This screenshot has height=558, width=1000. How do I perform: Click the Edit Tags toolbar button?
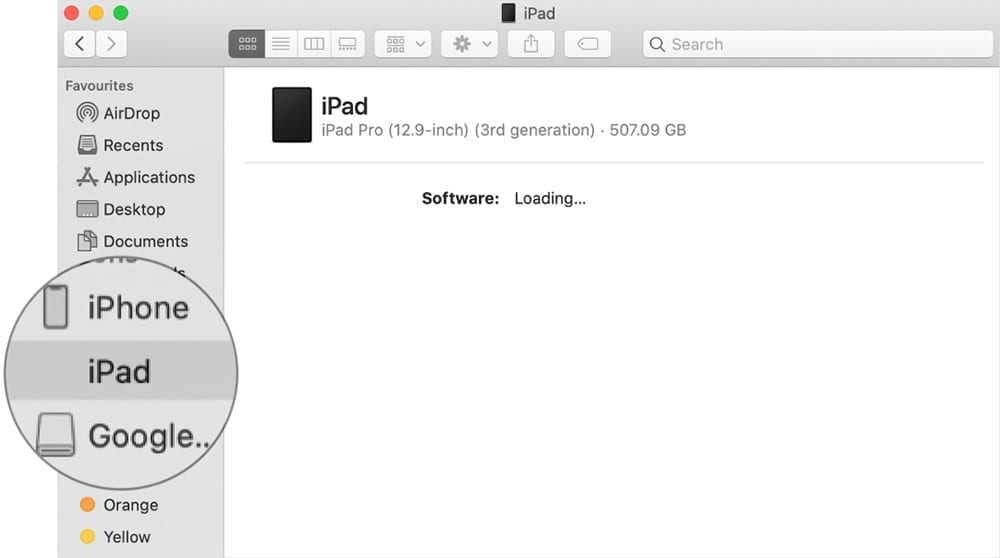tap(587, 44)
